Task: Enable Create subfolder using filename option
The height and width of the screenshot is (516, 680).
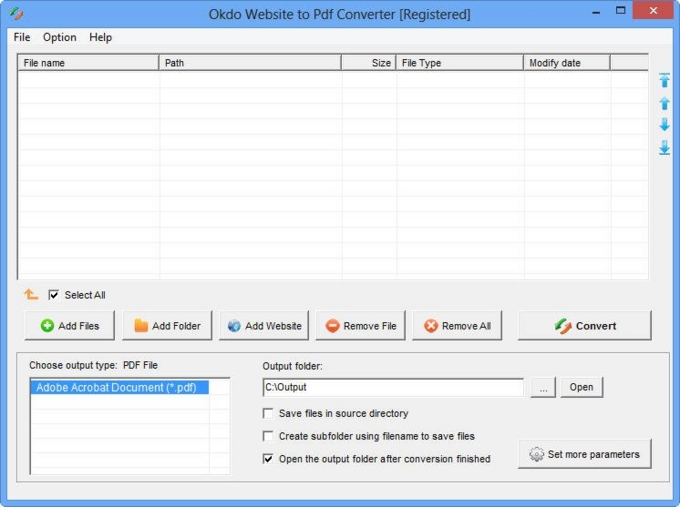Action: click(268, 436)
